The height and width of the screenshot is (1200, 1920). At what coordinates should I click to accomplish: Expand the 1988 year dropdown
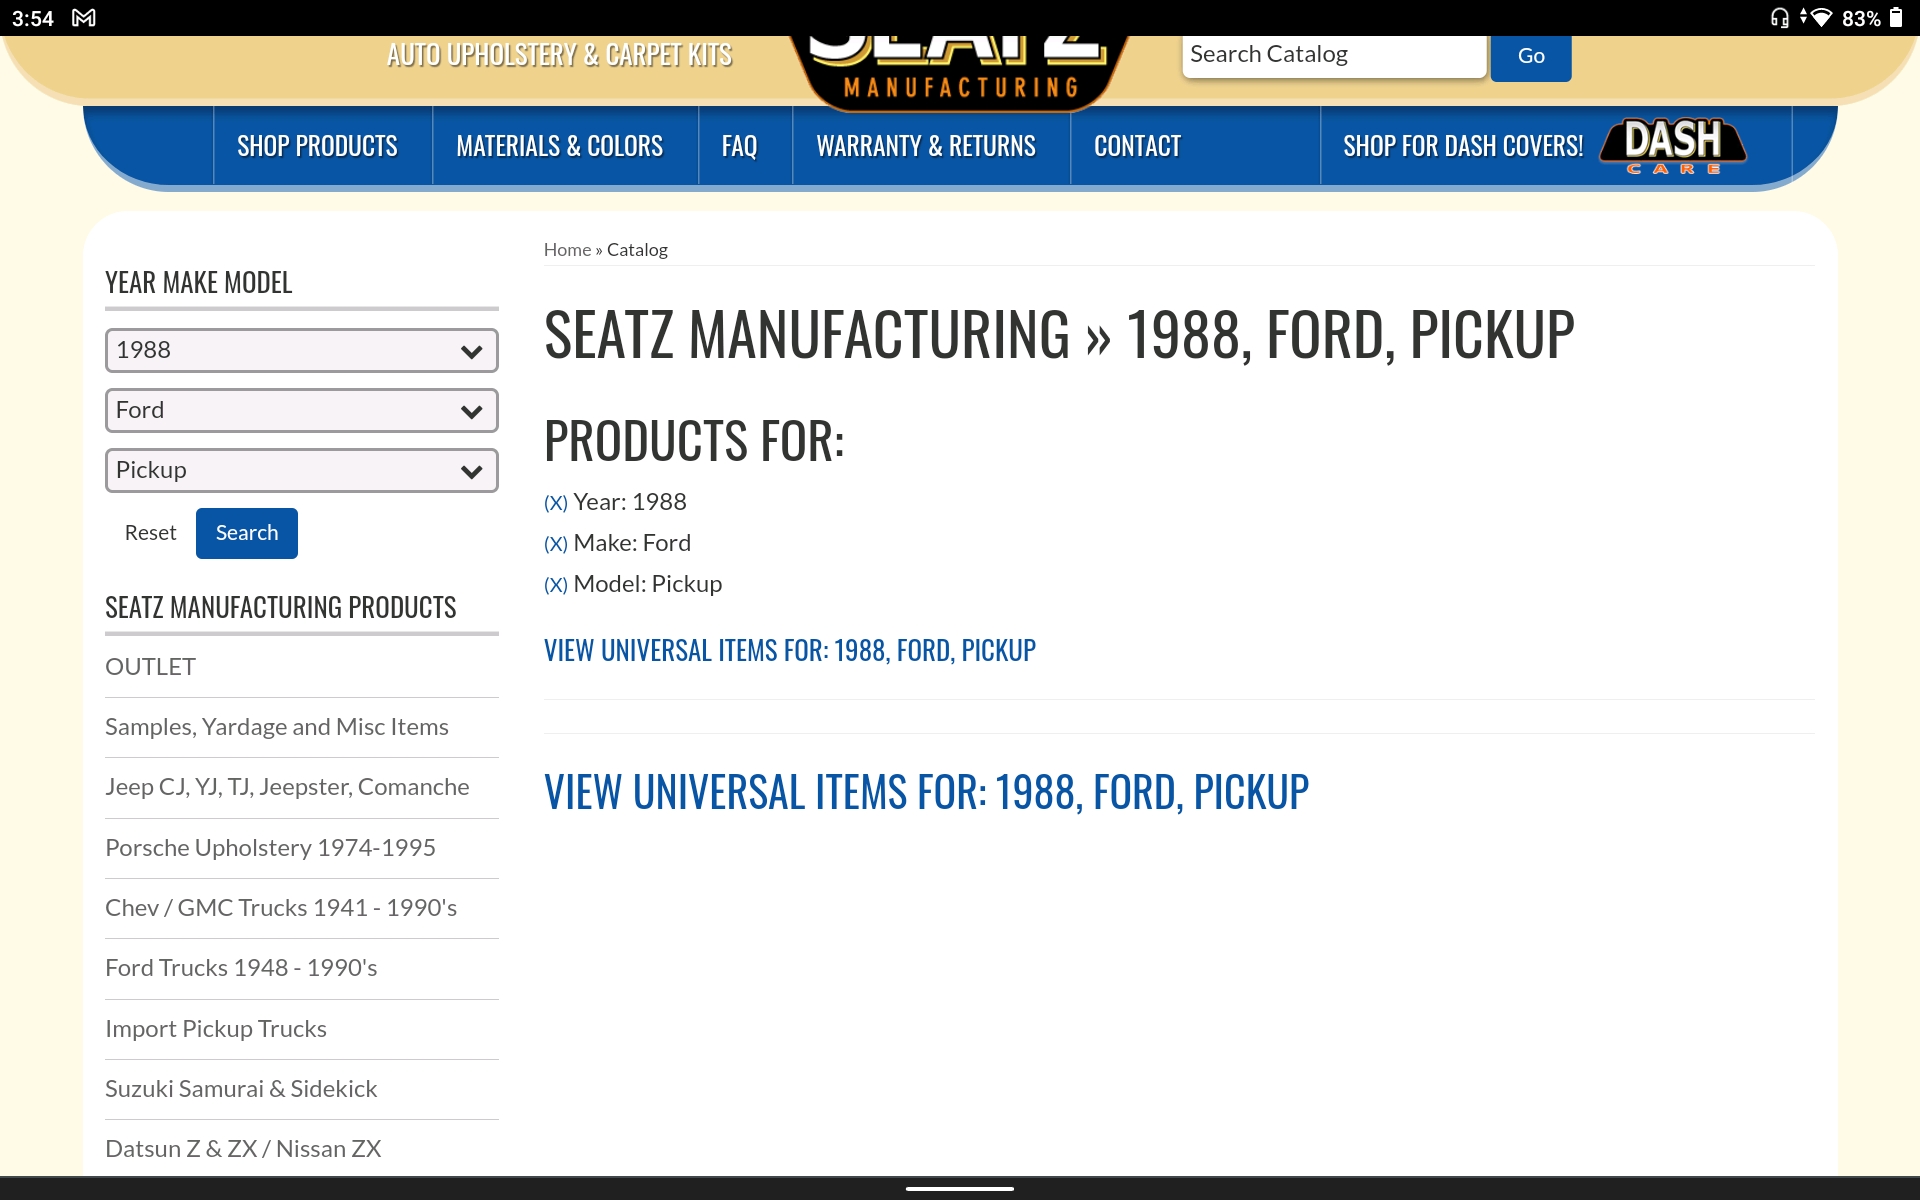pyautogui.click(x=301, y=351)
